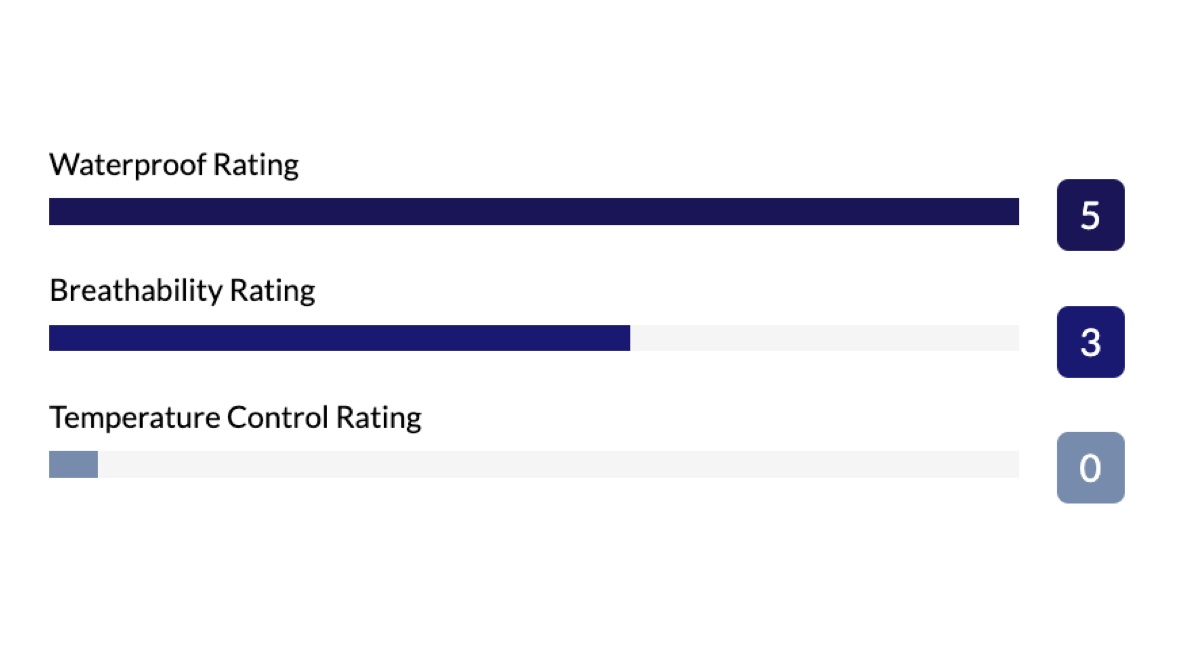
Task: Select the Breathability Rating label
Action: pos(182,291)
